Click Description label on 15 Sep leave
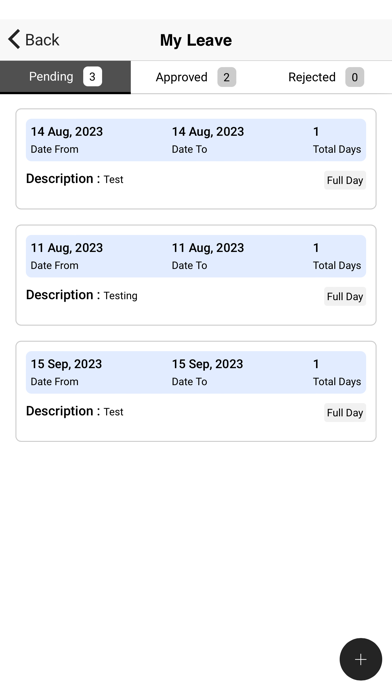 63,411
